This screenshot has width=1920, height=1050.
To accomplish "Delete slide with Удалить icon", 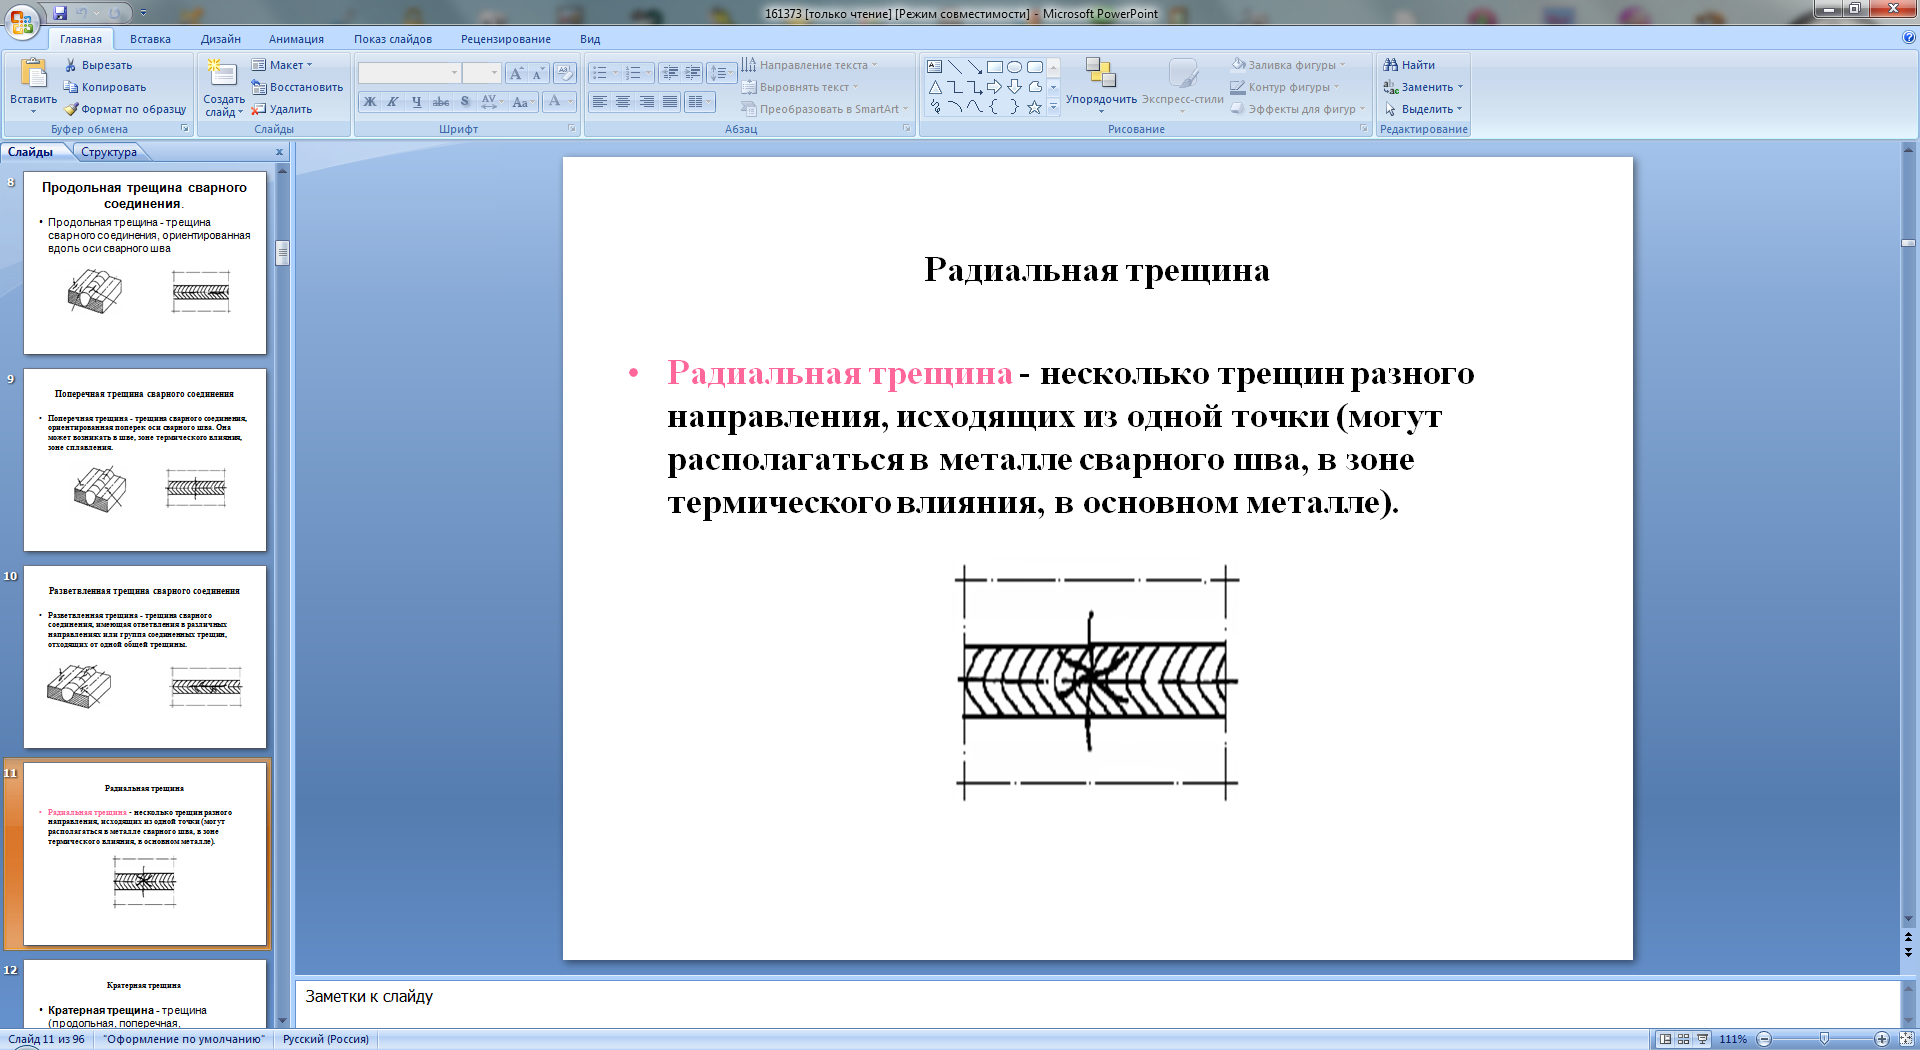I will point(259,109).
